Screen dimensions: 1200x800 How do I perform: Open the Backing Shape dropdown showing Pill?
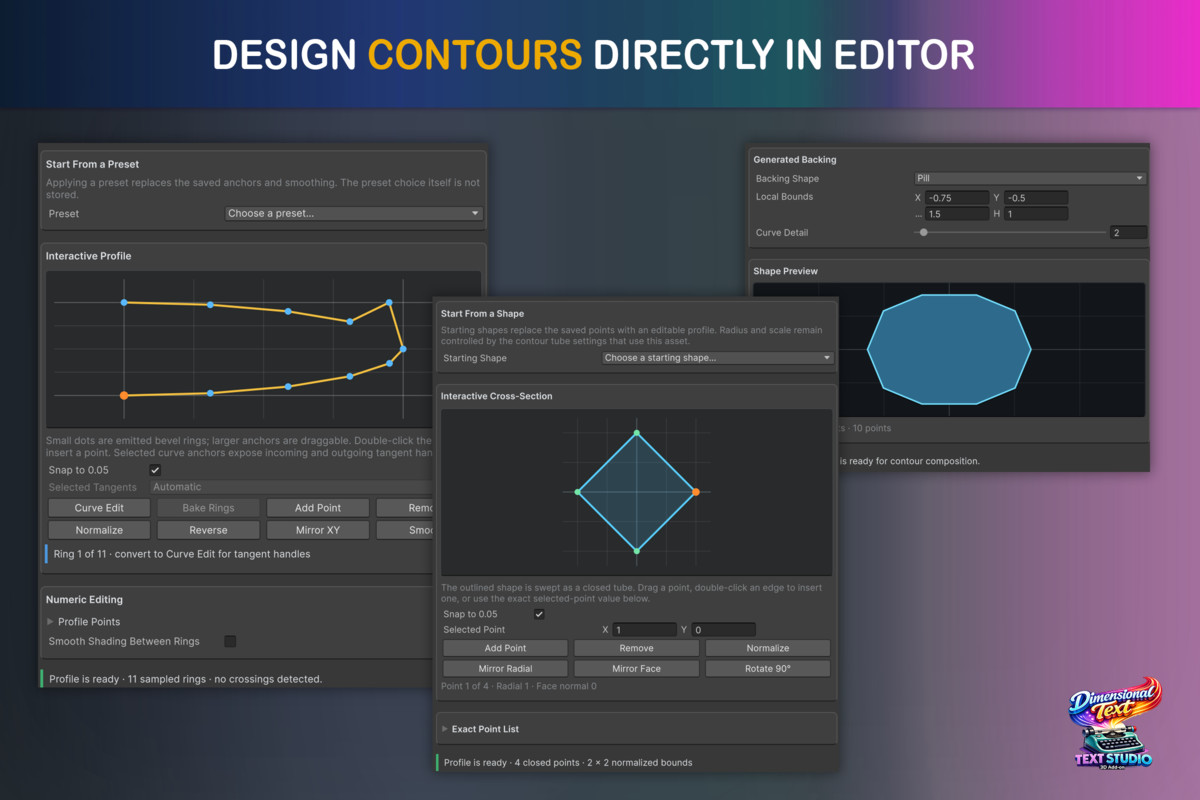pyautogui.click(x=1030, y=178)
